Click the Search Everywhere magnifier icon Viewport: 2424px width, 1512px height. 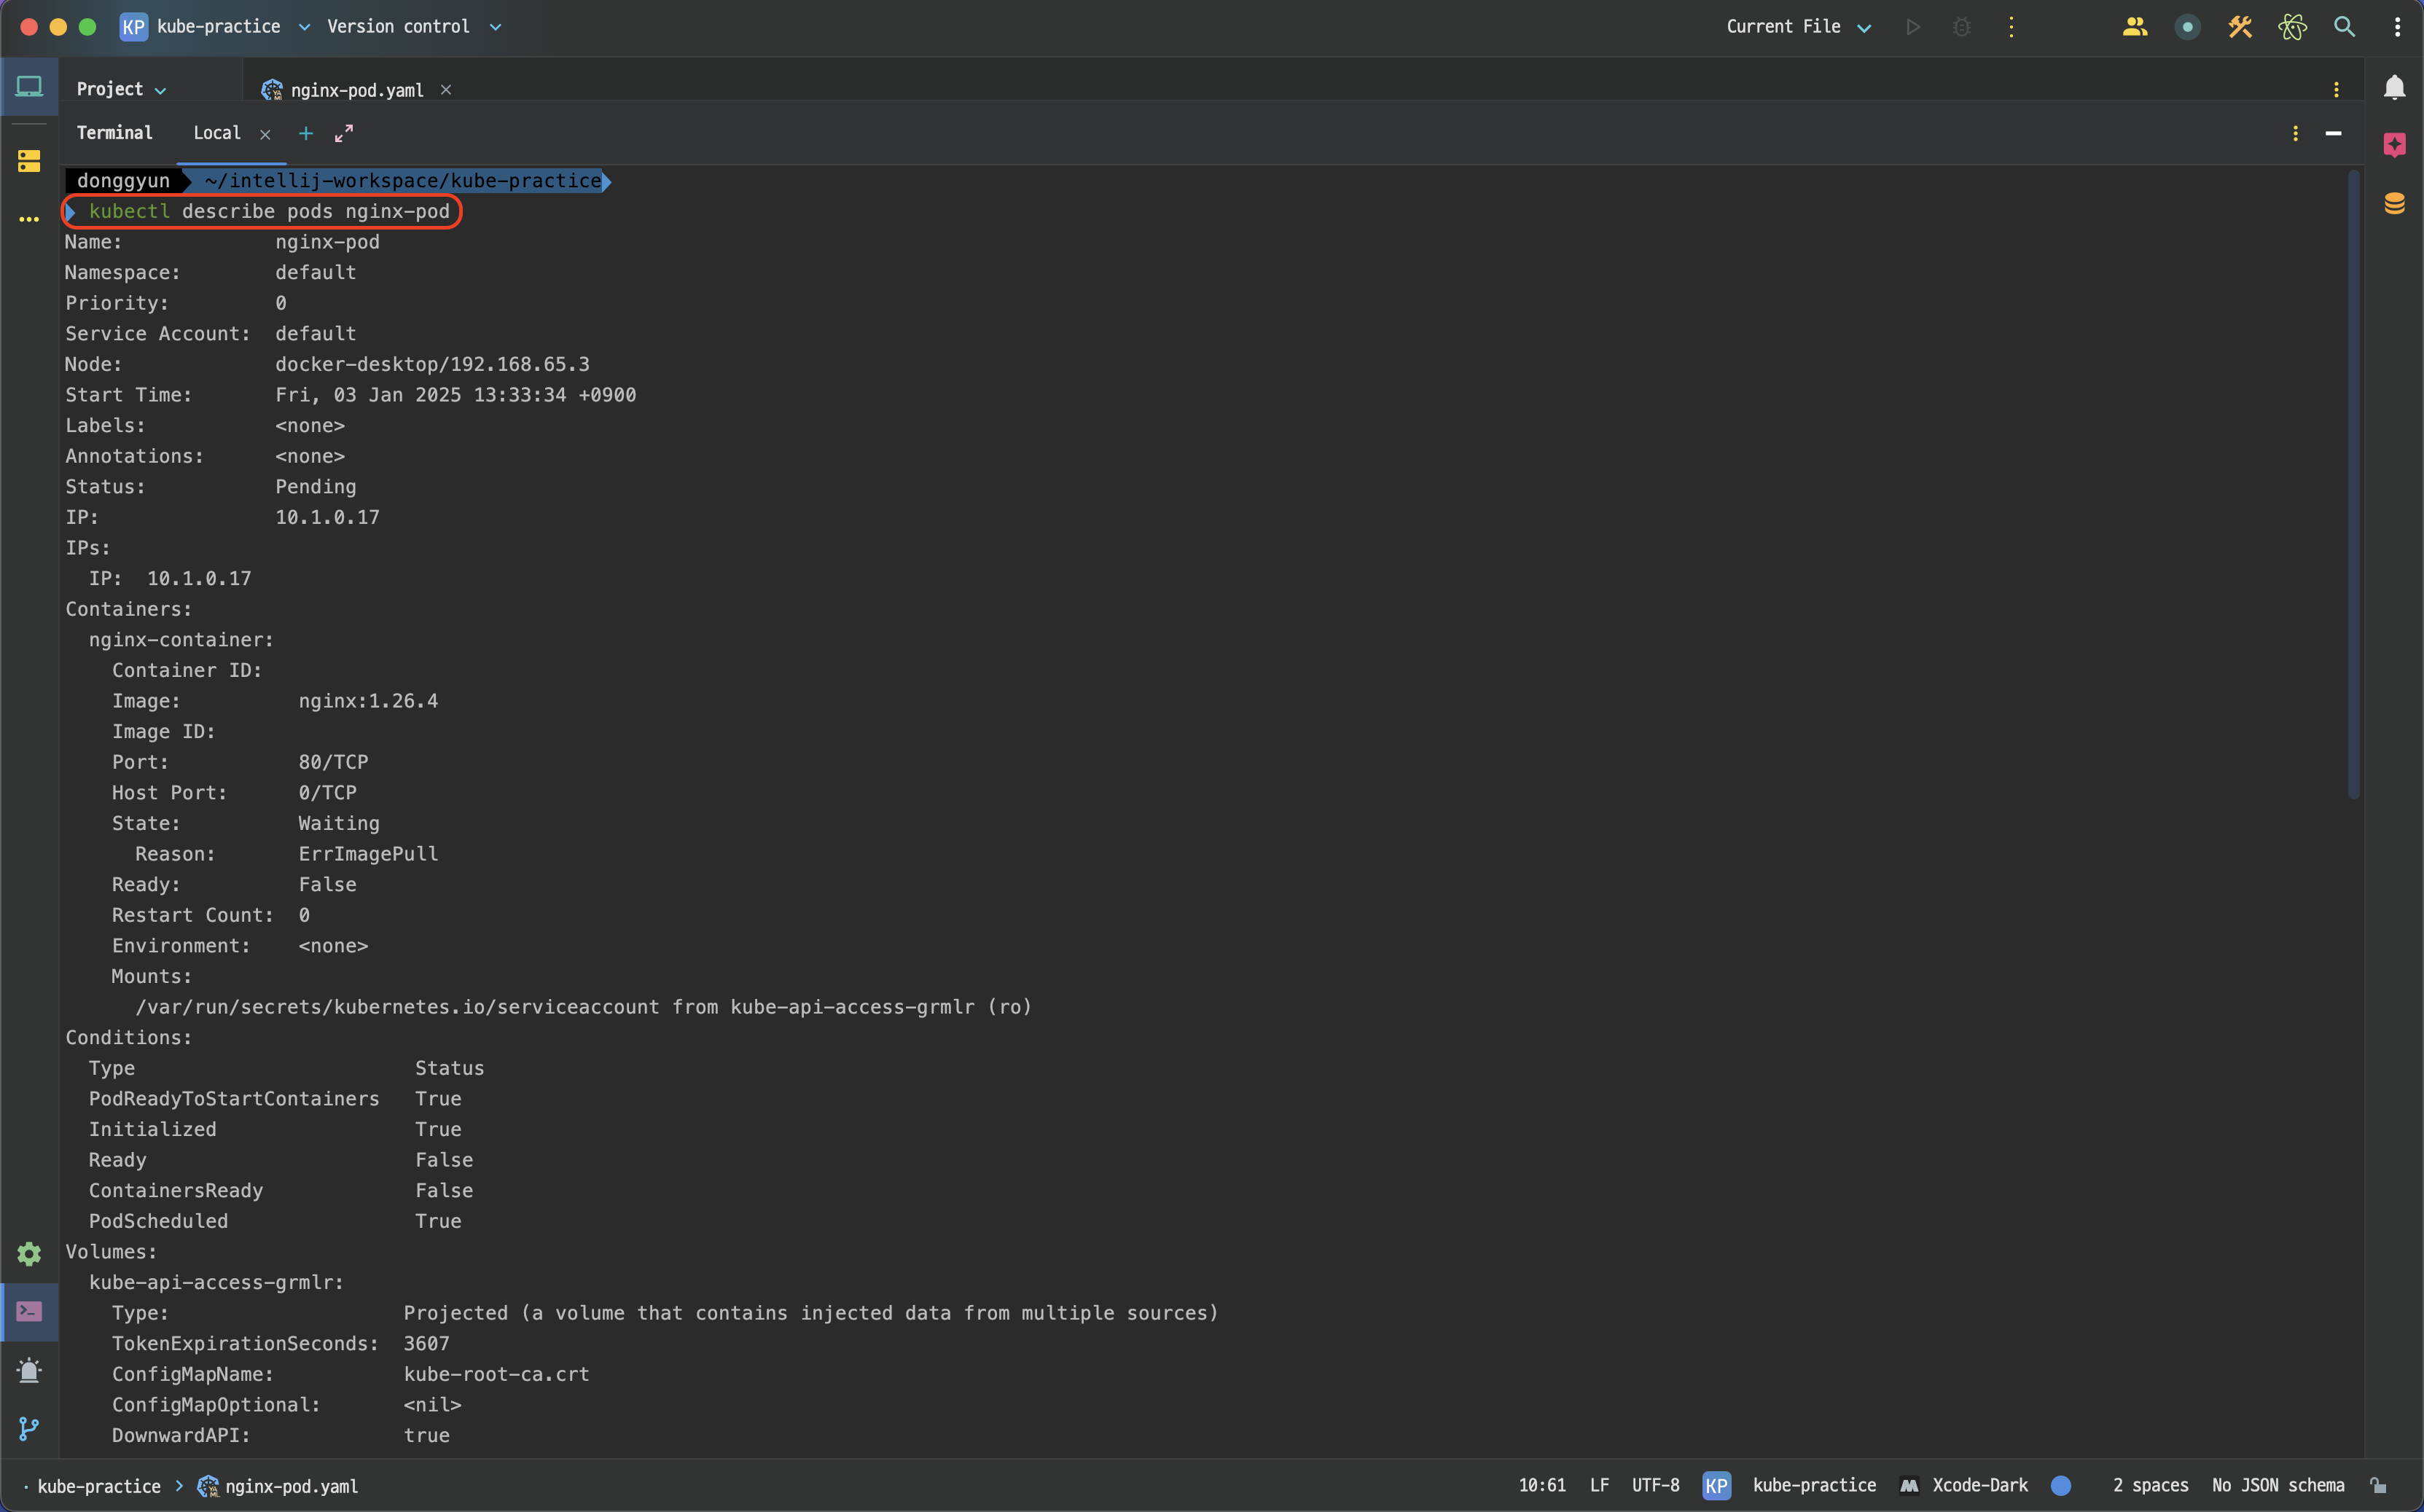[2344, 27]
